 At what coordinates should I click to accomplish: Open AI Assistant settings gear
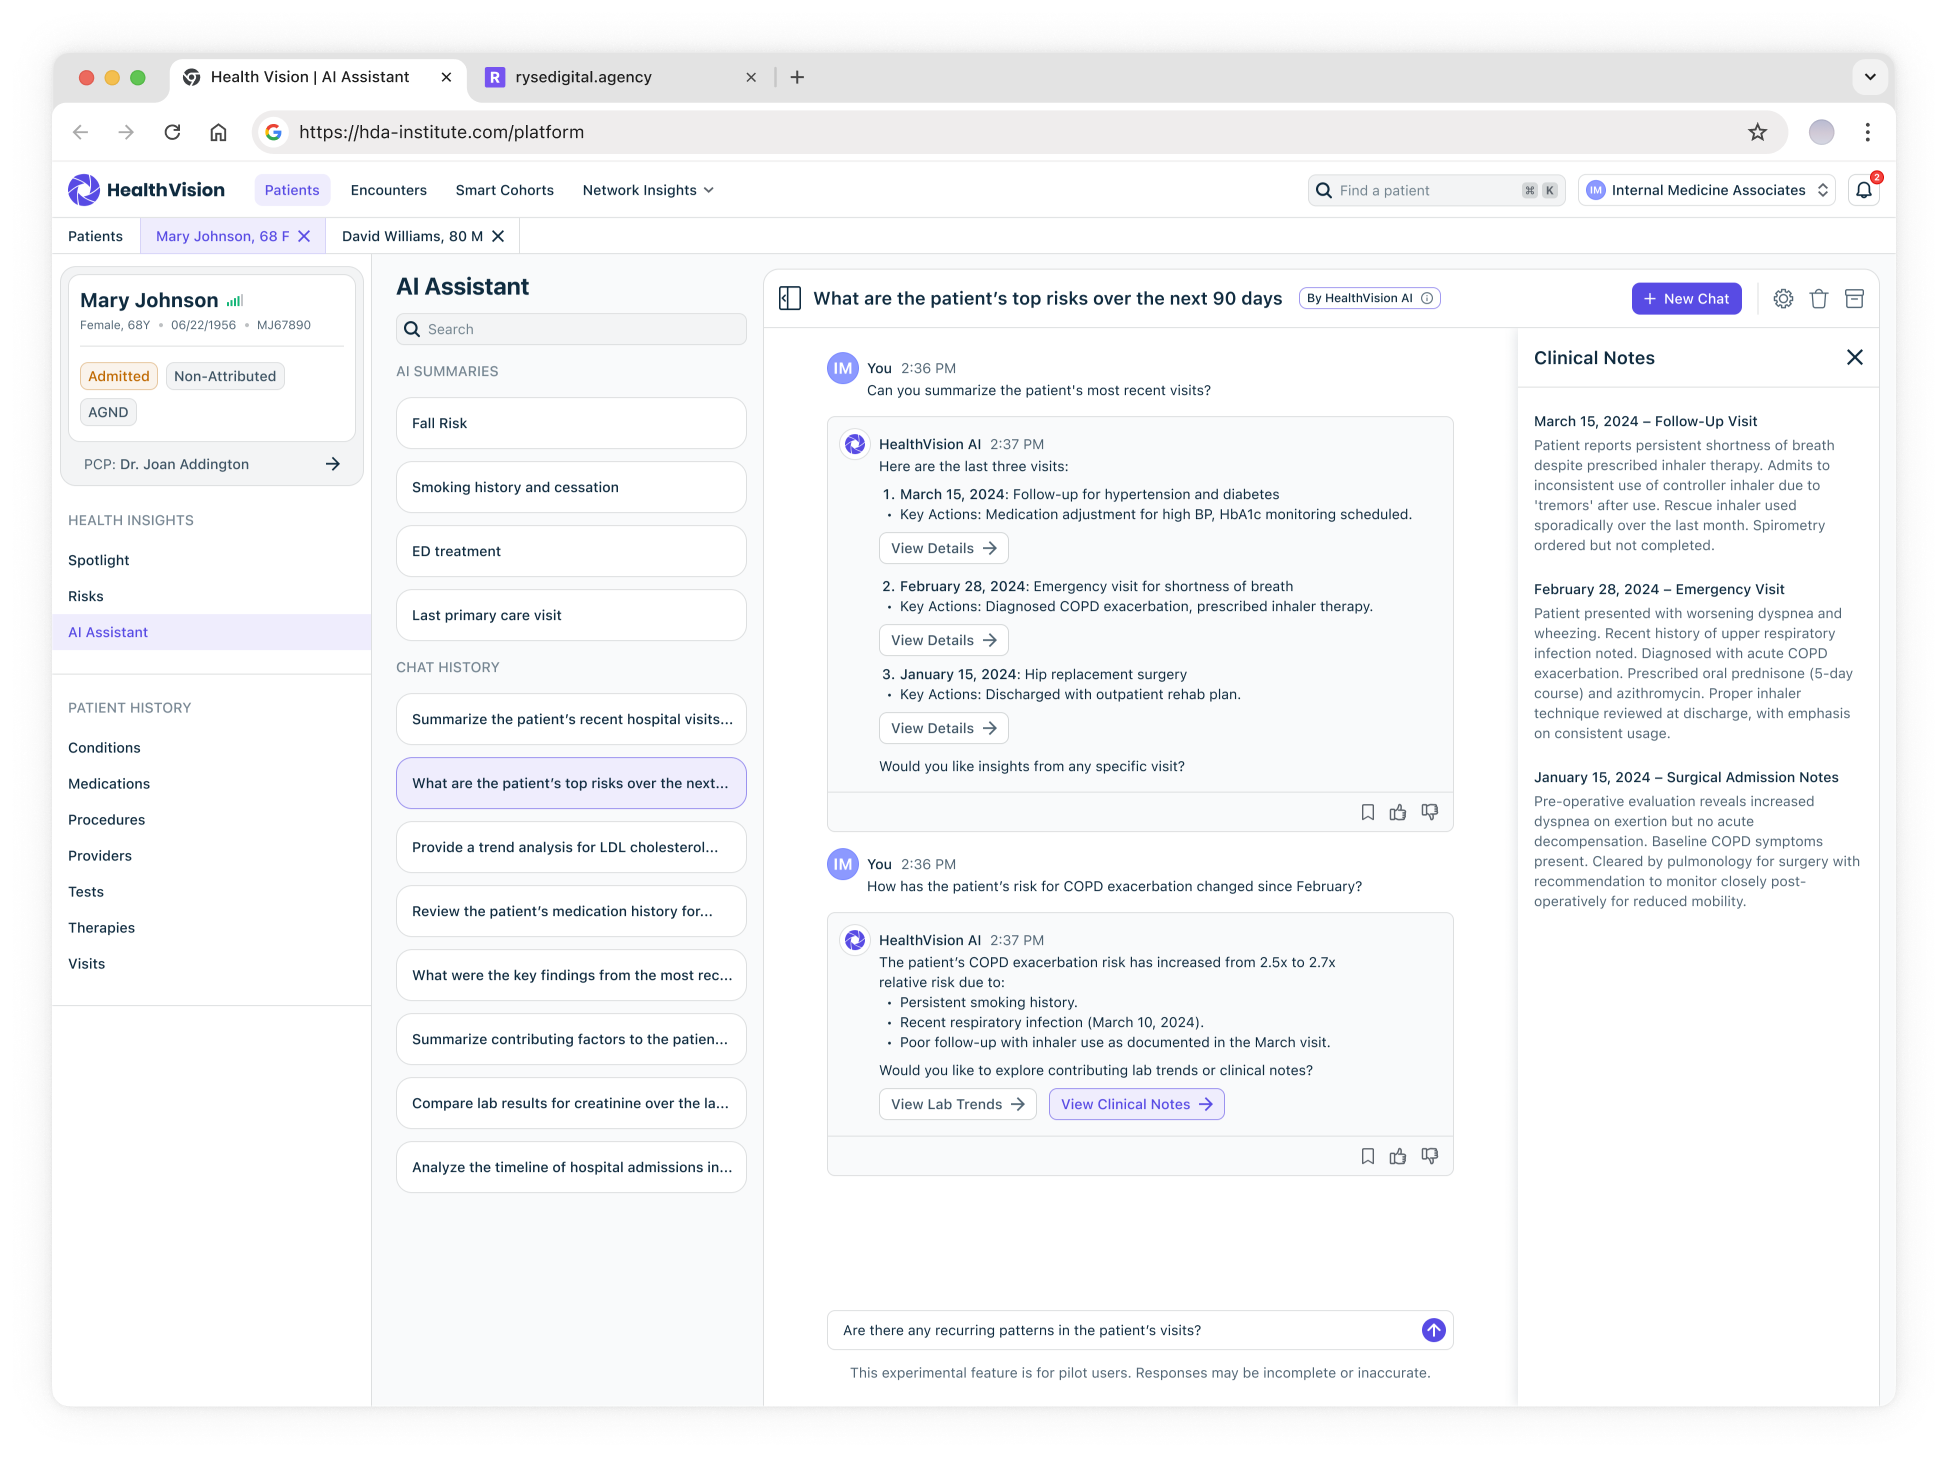[1783, 298]
